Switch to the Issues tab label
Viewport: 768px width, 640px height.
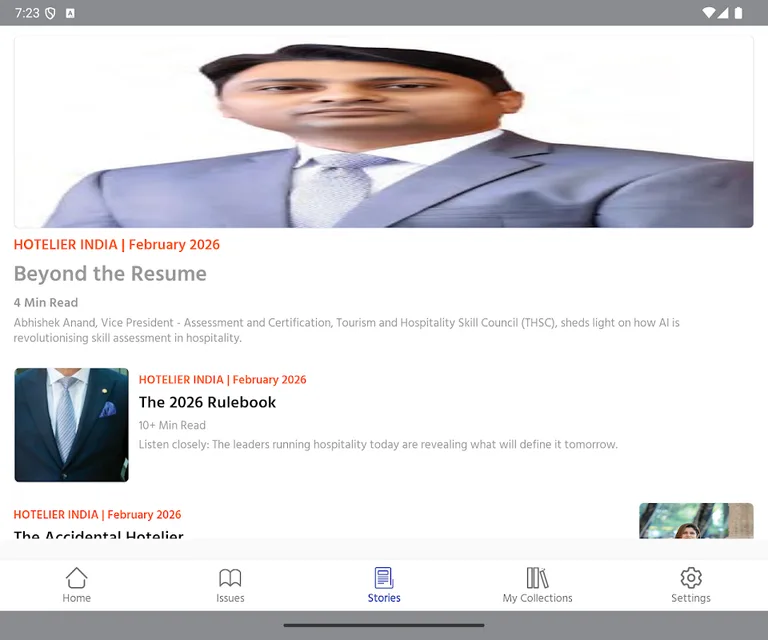pos(230,598)
